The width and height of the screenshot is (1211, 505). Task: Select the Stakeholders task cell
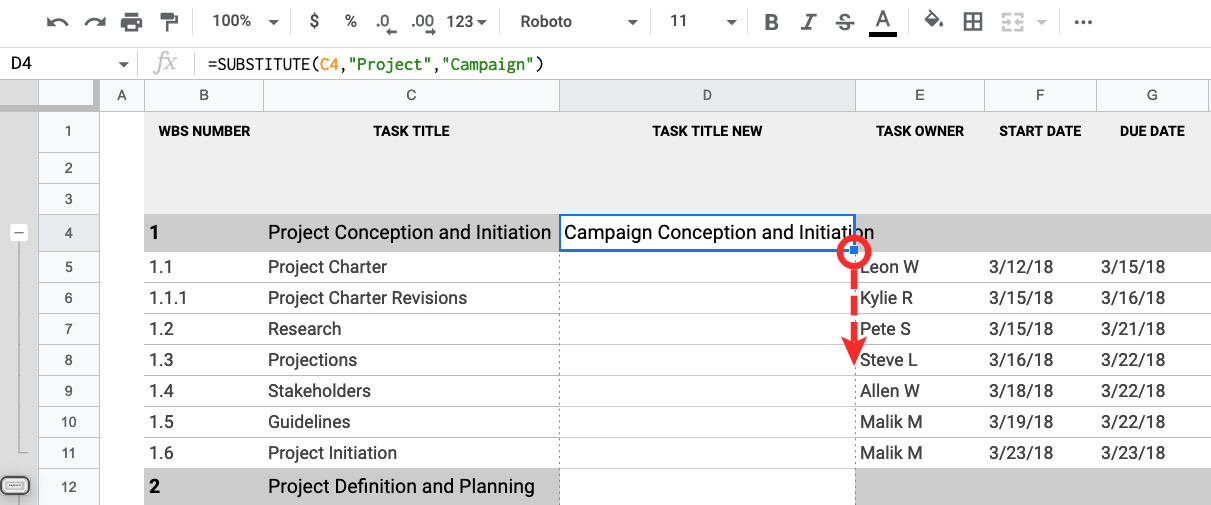tap(411, 391)
